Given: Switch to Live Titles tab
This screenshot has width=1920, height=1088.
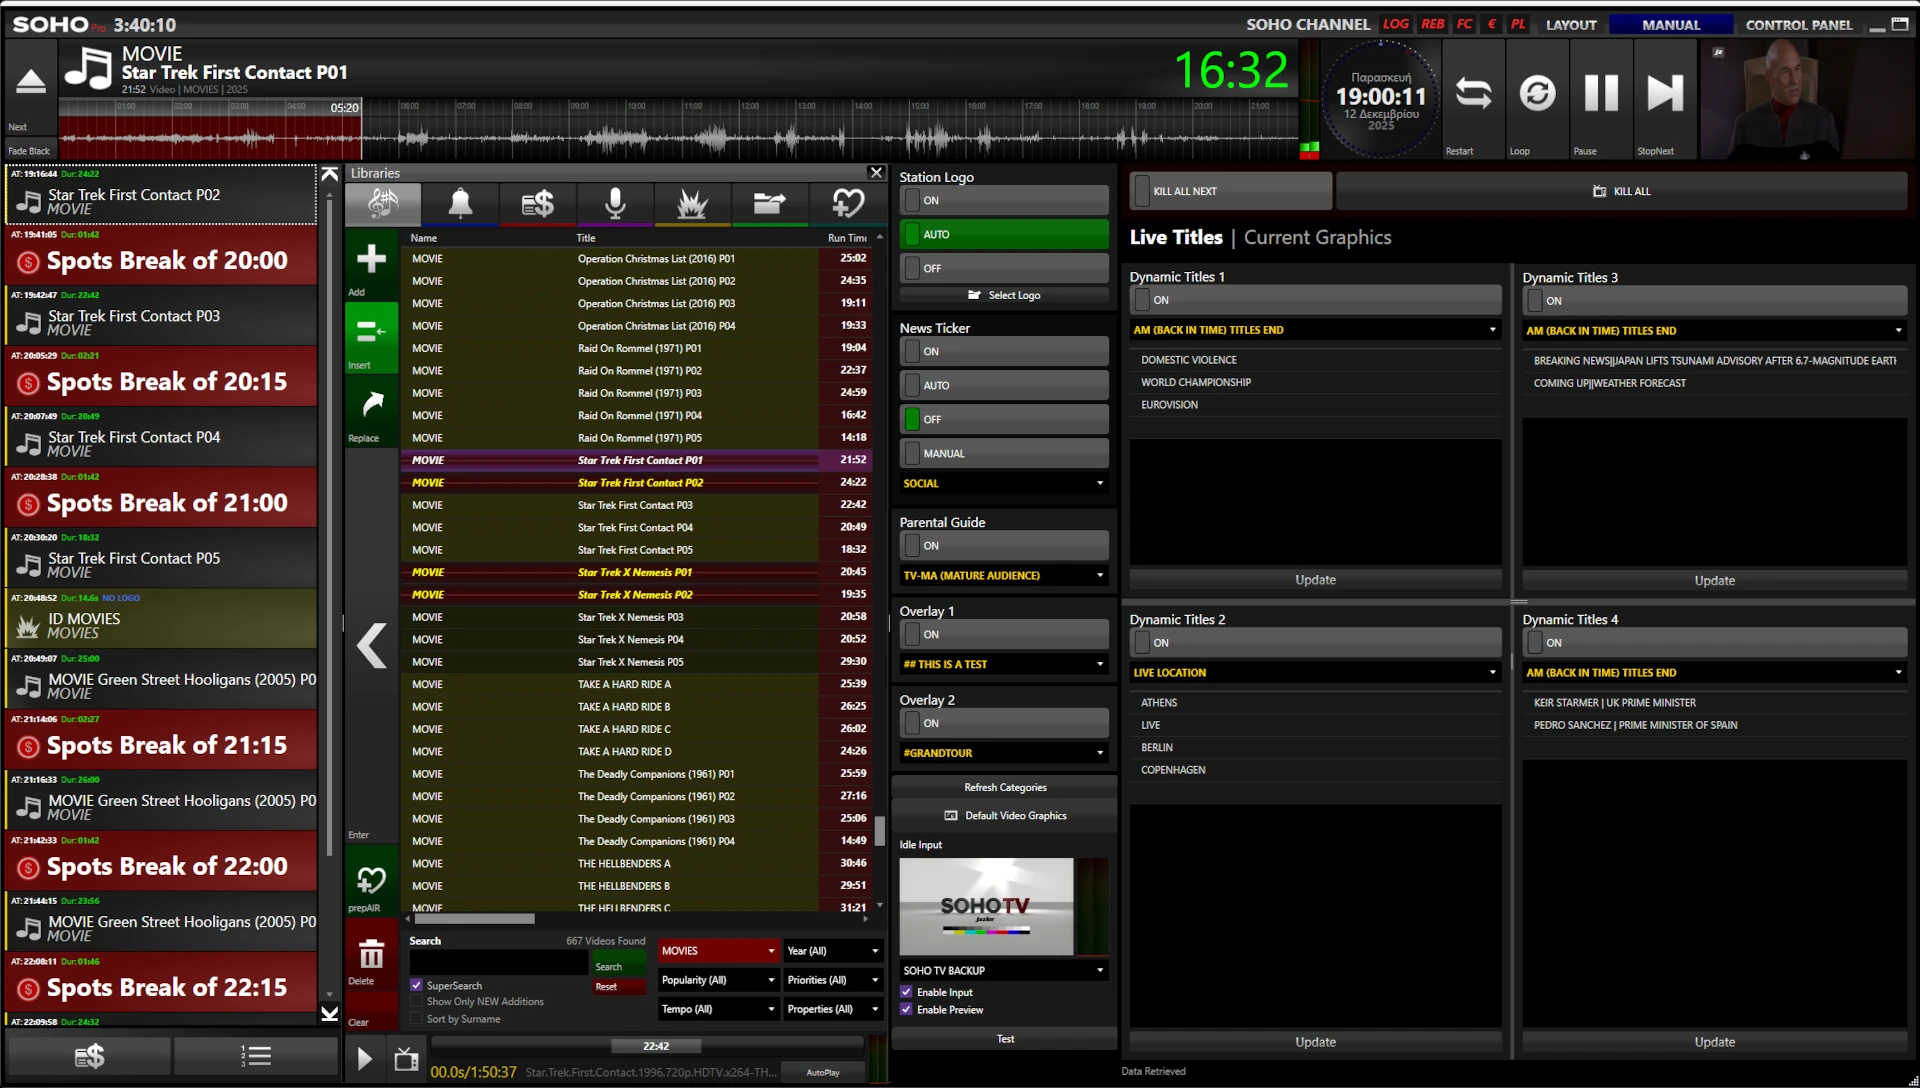Looking at the screenshot, I should pyautogui.click(x=1176, y=238).
